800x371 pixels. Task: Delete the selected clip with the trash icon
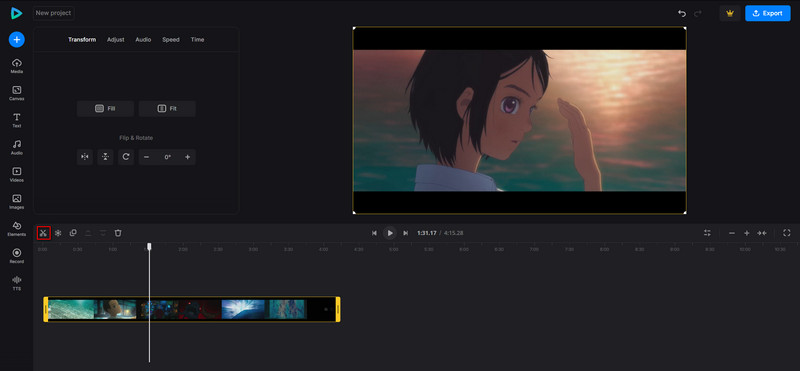[x=118, y=233]
